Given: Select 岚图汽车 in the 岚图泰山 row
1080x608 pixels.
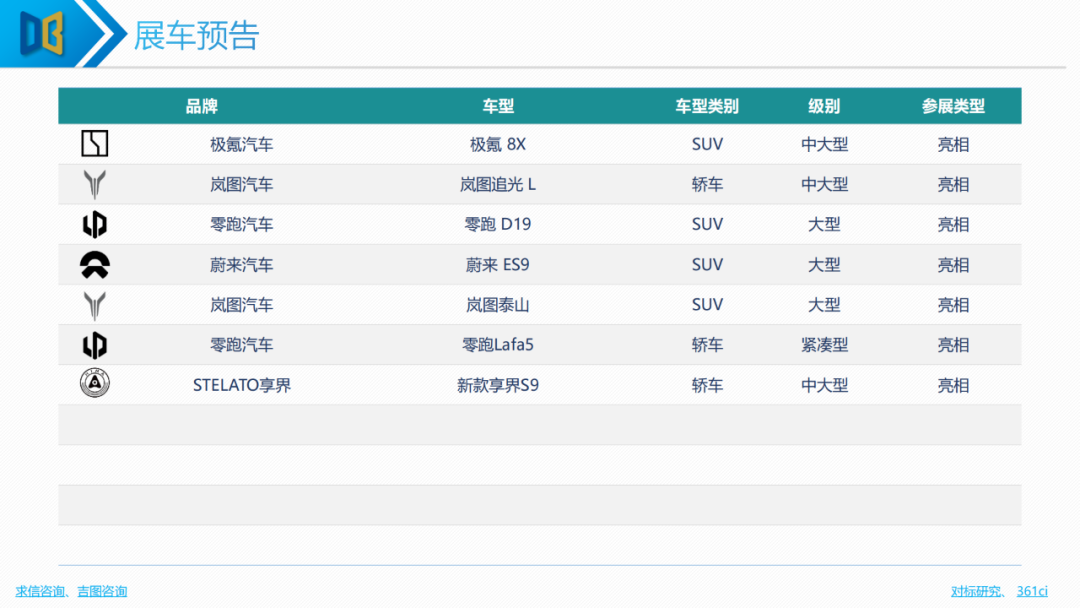Looking at the screenshot, I should 242,305.
